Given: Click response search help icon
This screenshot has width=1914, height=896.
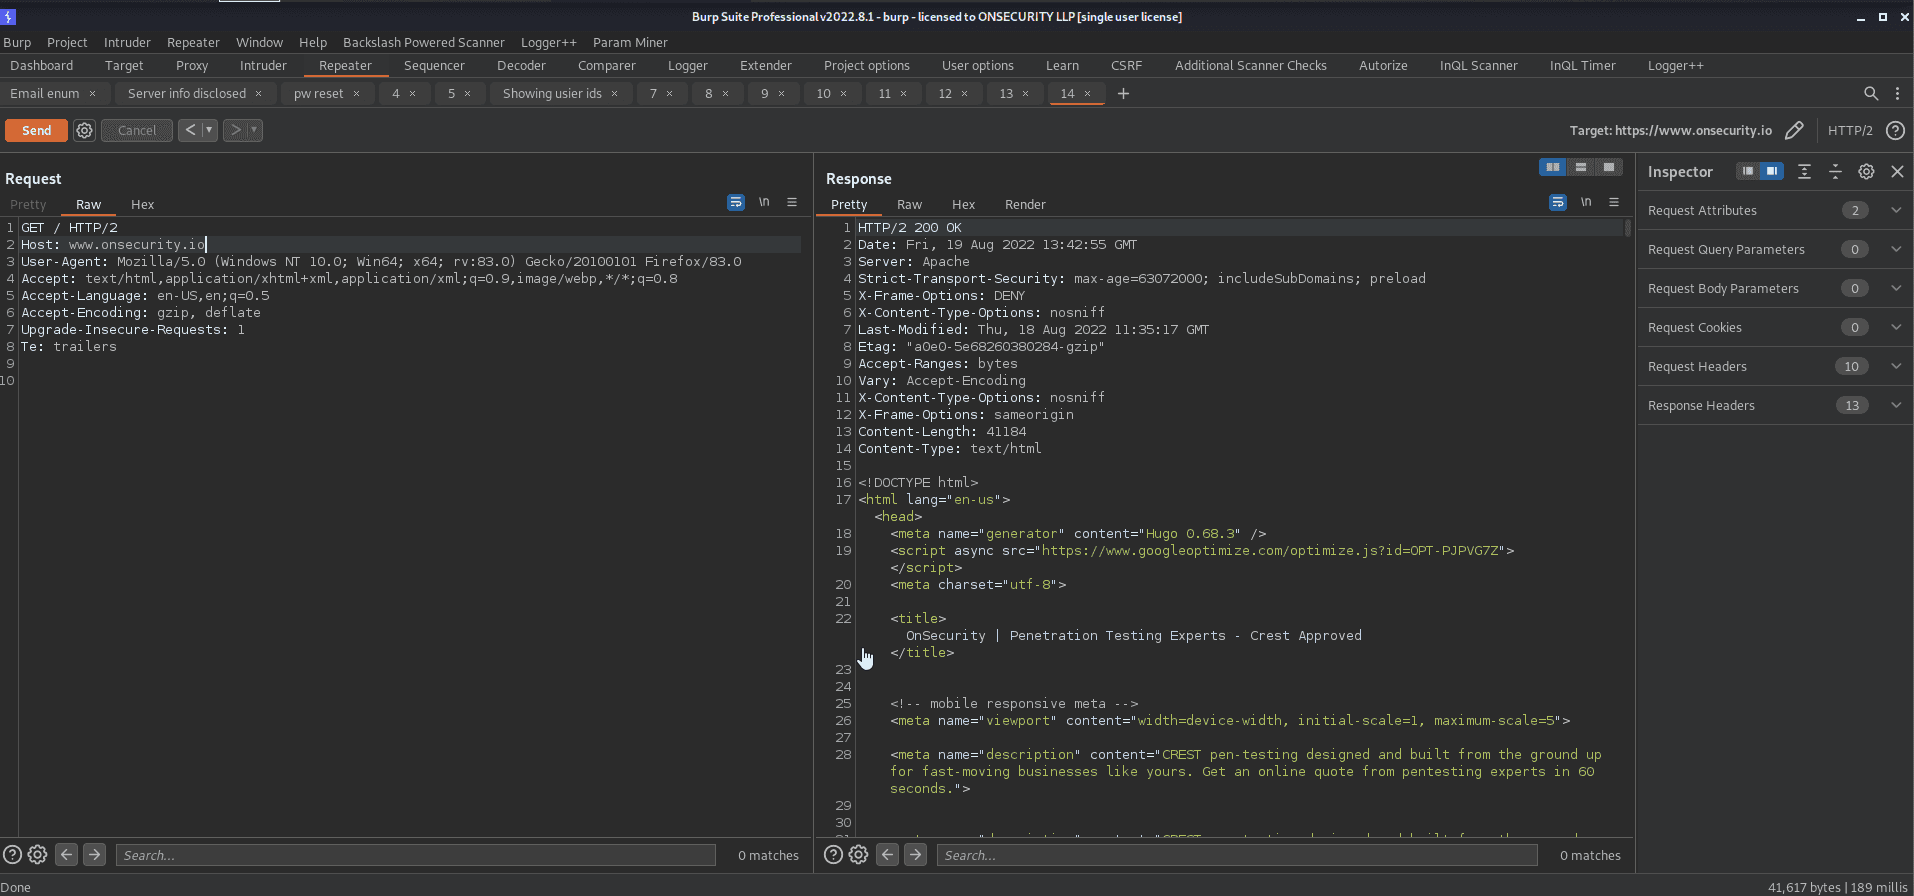Looking at the screenshot, I should tap(833, 855).
